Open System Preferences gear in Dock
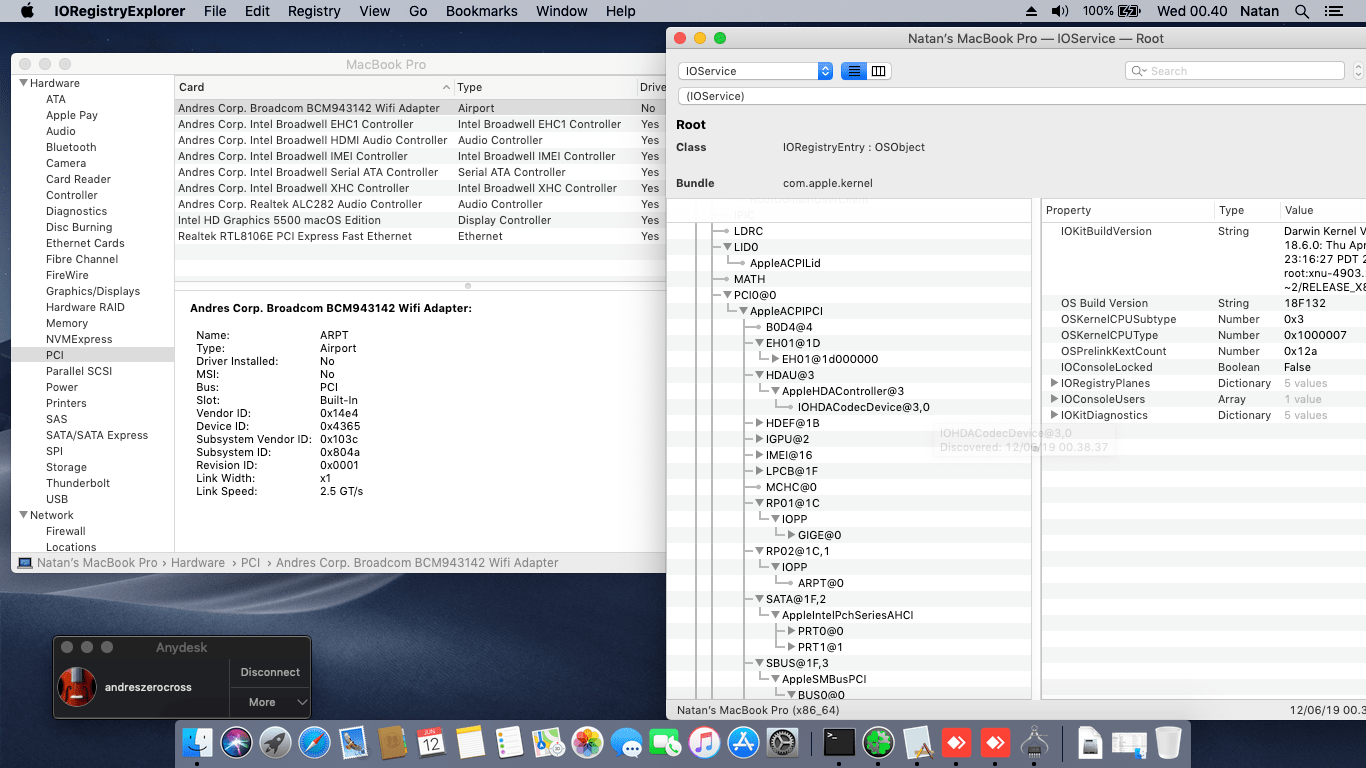Screen dimensions: 1366x768 [x=782, y=742]
